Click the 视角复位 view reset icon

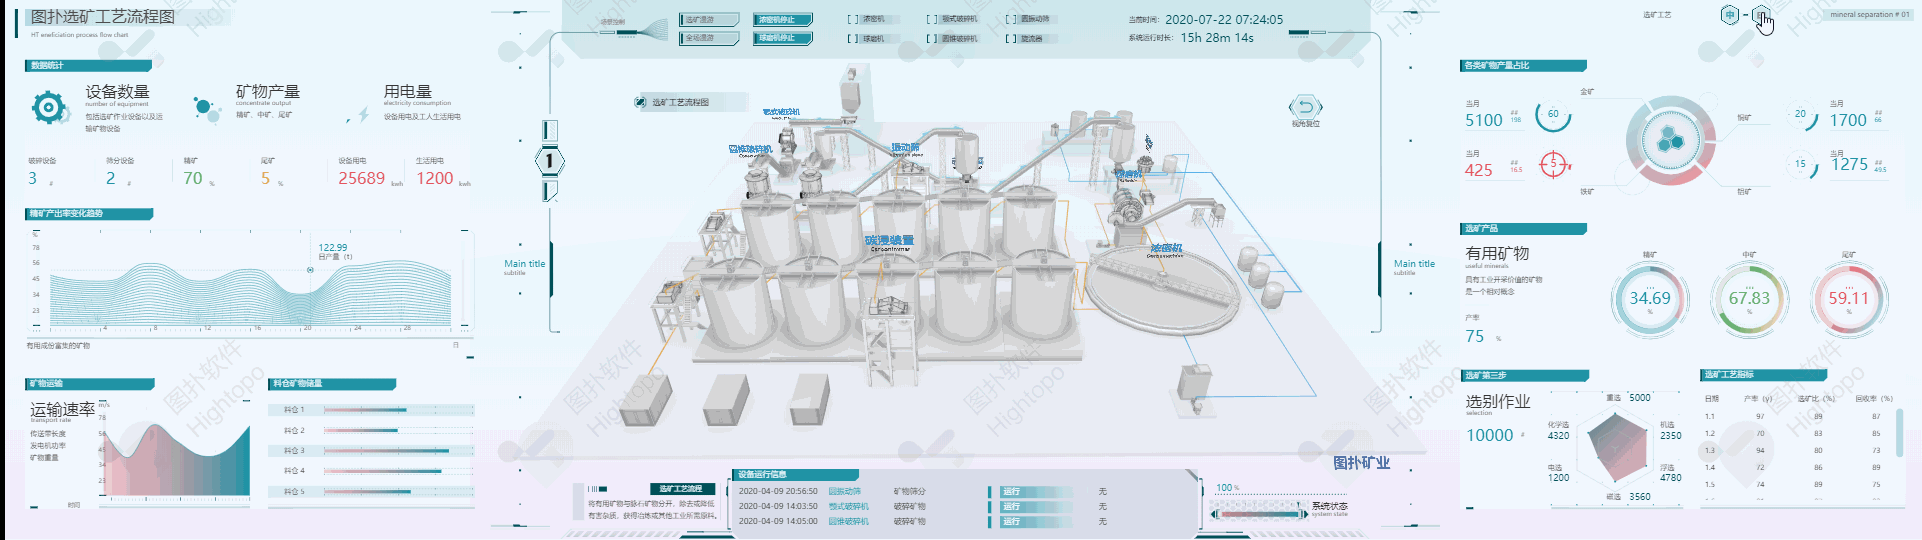1305,107
